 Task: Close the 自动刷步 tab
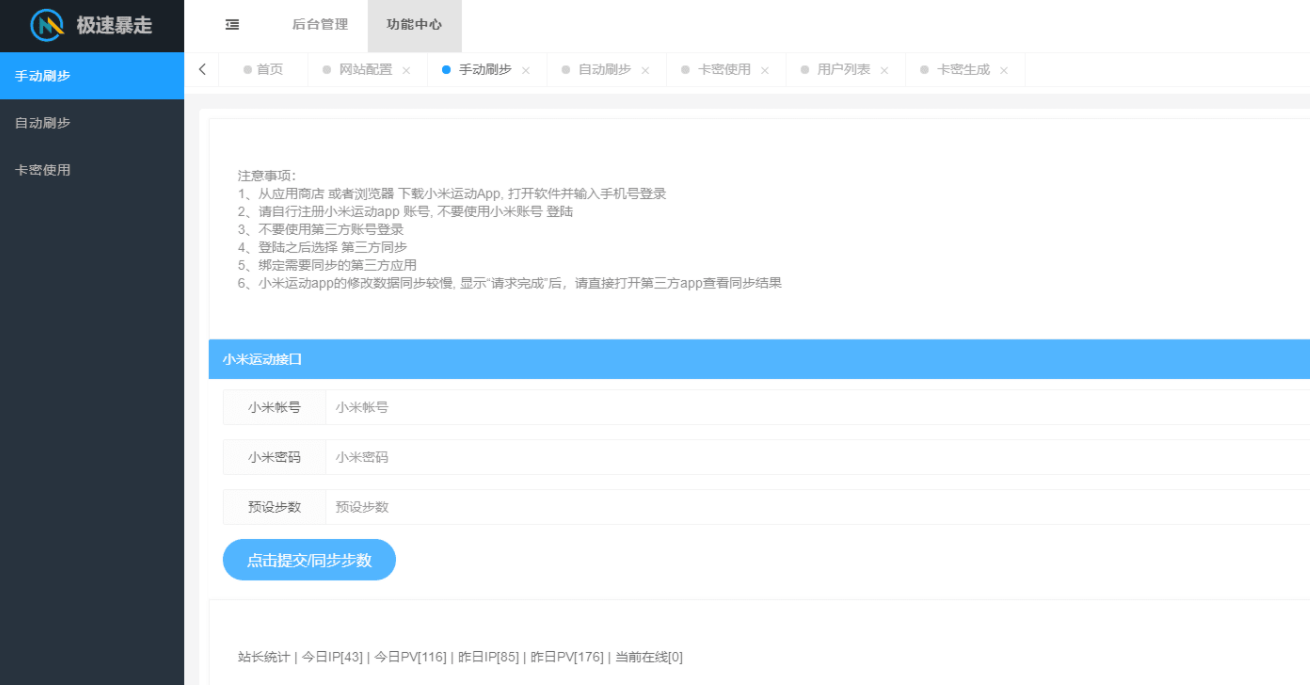pyautogui.click(x=645, y=69)
